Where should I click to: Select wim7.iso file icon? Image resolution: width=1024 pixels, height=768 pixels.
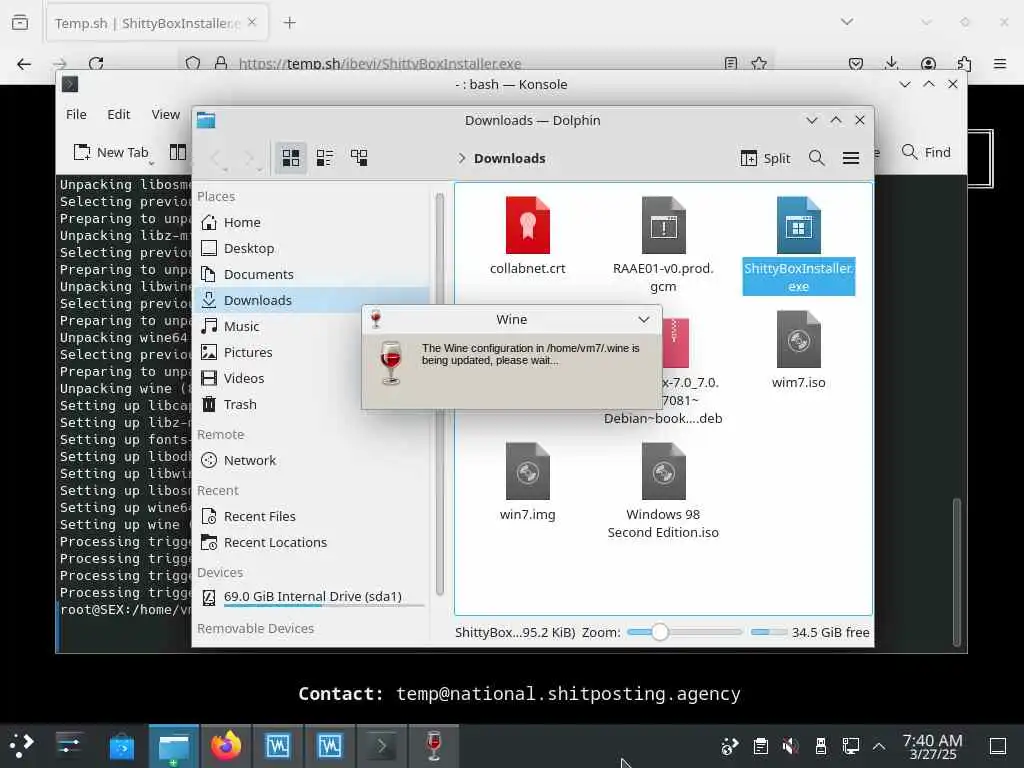[x=799, y=340]
